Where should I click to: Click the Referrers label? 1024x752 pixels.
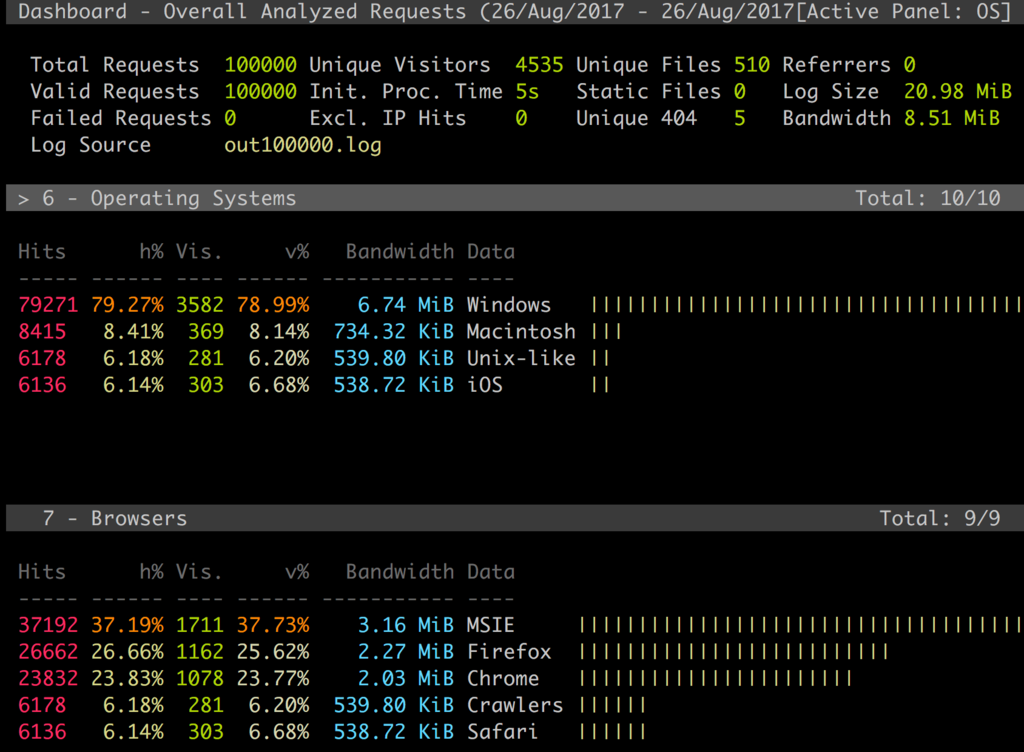coord(837,65)
